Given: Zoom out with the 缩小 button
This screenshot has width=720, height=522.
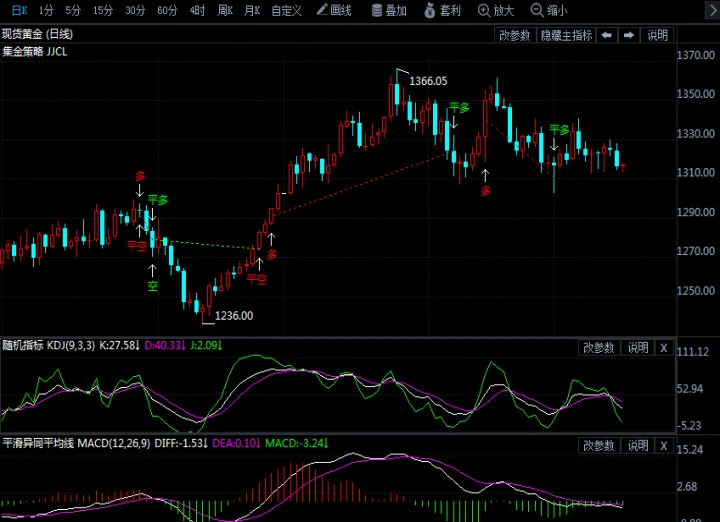Looking at the screenshot, I should point(548,11).
